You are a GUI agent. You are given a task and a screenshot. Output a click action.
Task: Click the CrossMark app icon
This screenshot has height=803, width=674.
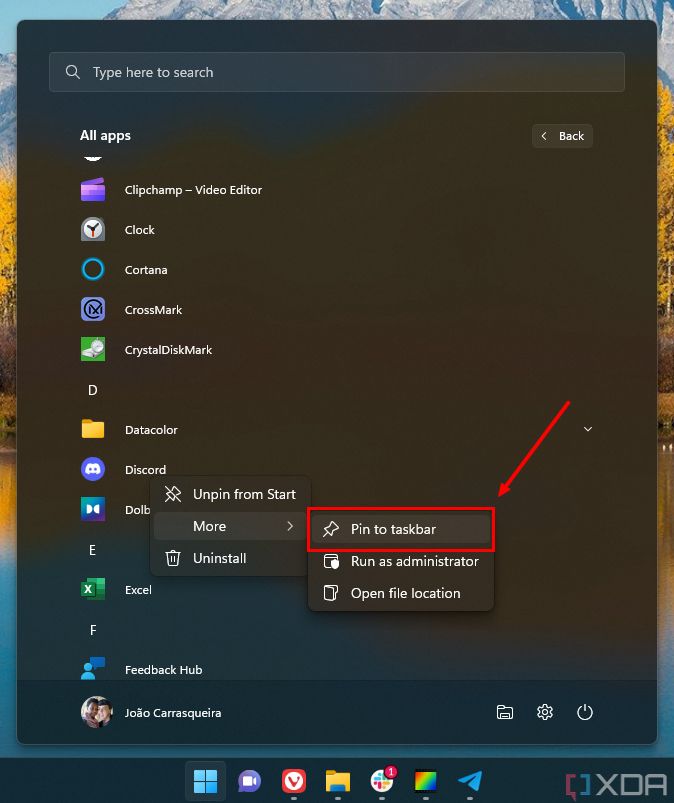tap(93, 309)
